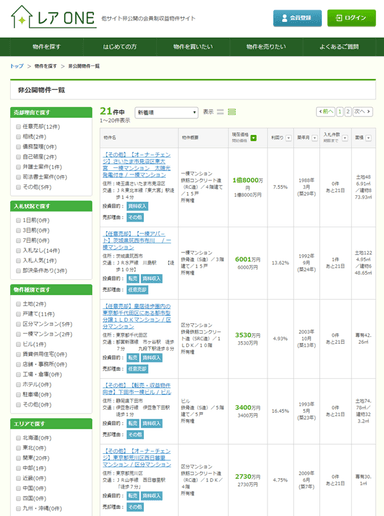Go to next page 次へ
This screenshot has width=384, height=516.
click(x=362, y=111)
